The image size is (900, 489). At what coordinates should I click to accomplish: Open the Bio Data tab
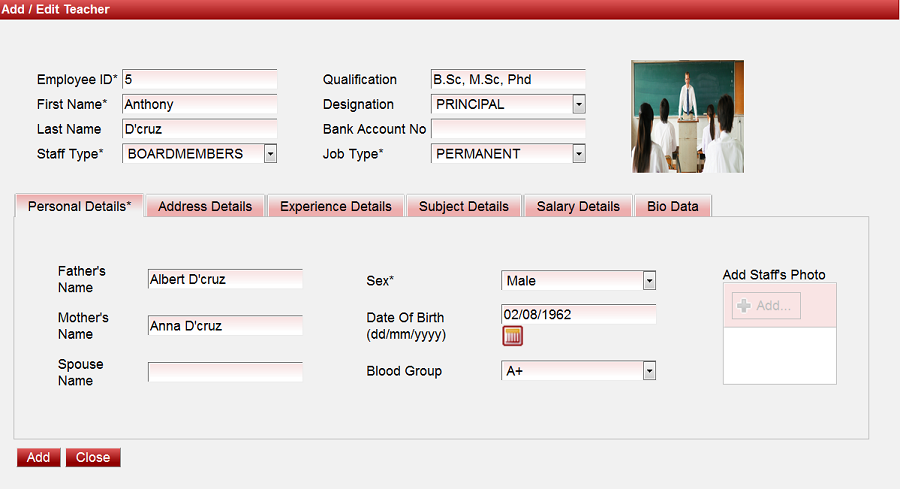[x=673, y=206]
